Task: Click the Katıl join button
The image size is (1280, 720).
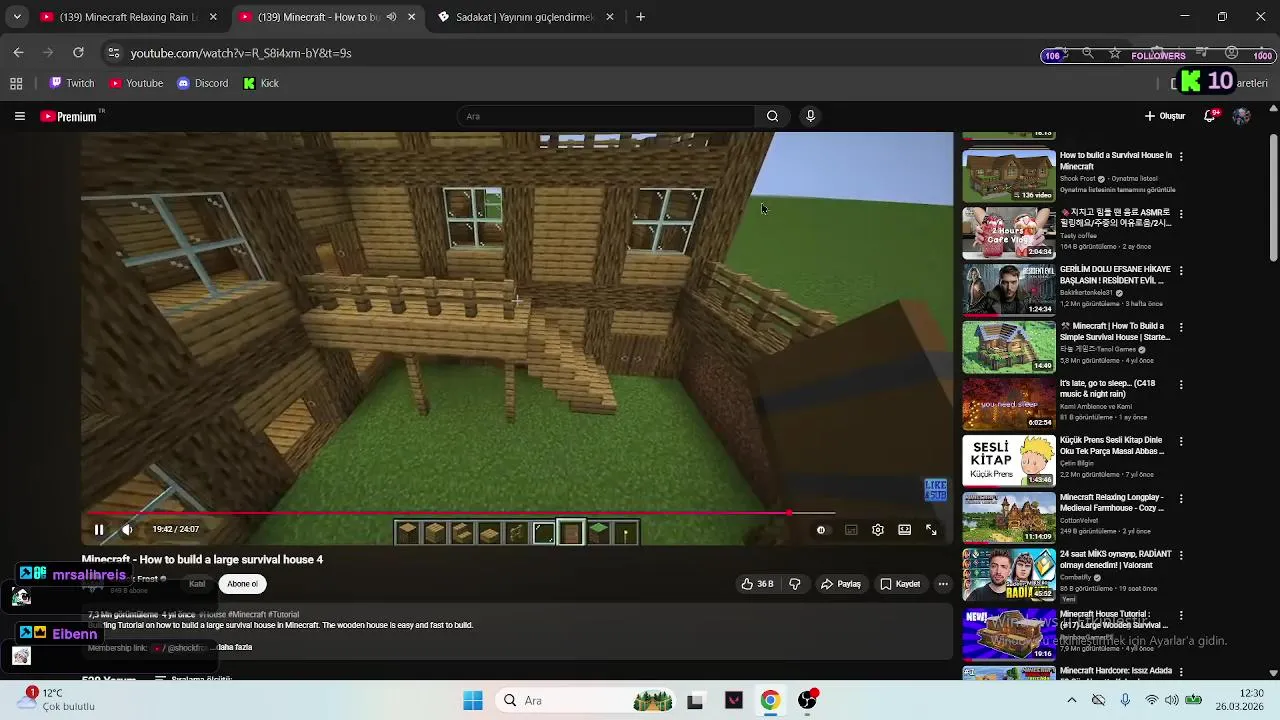Action: click(x=197, y=584)
